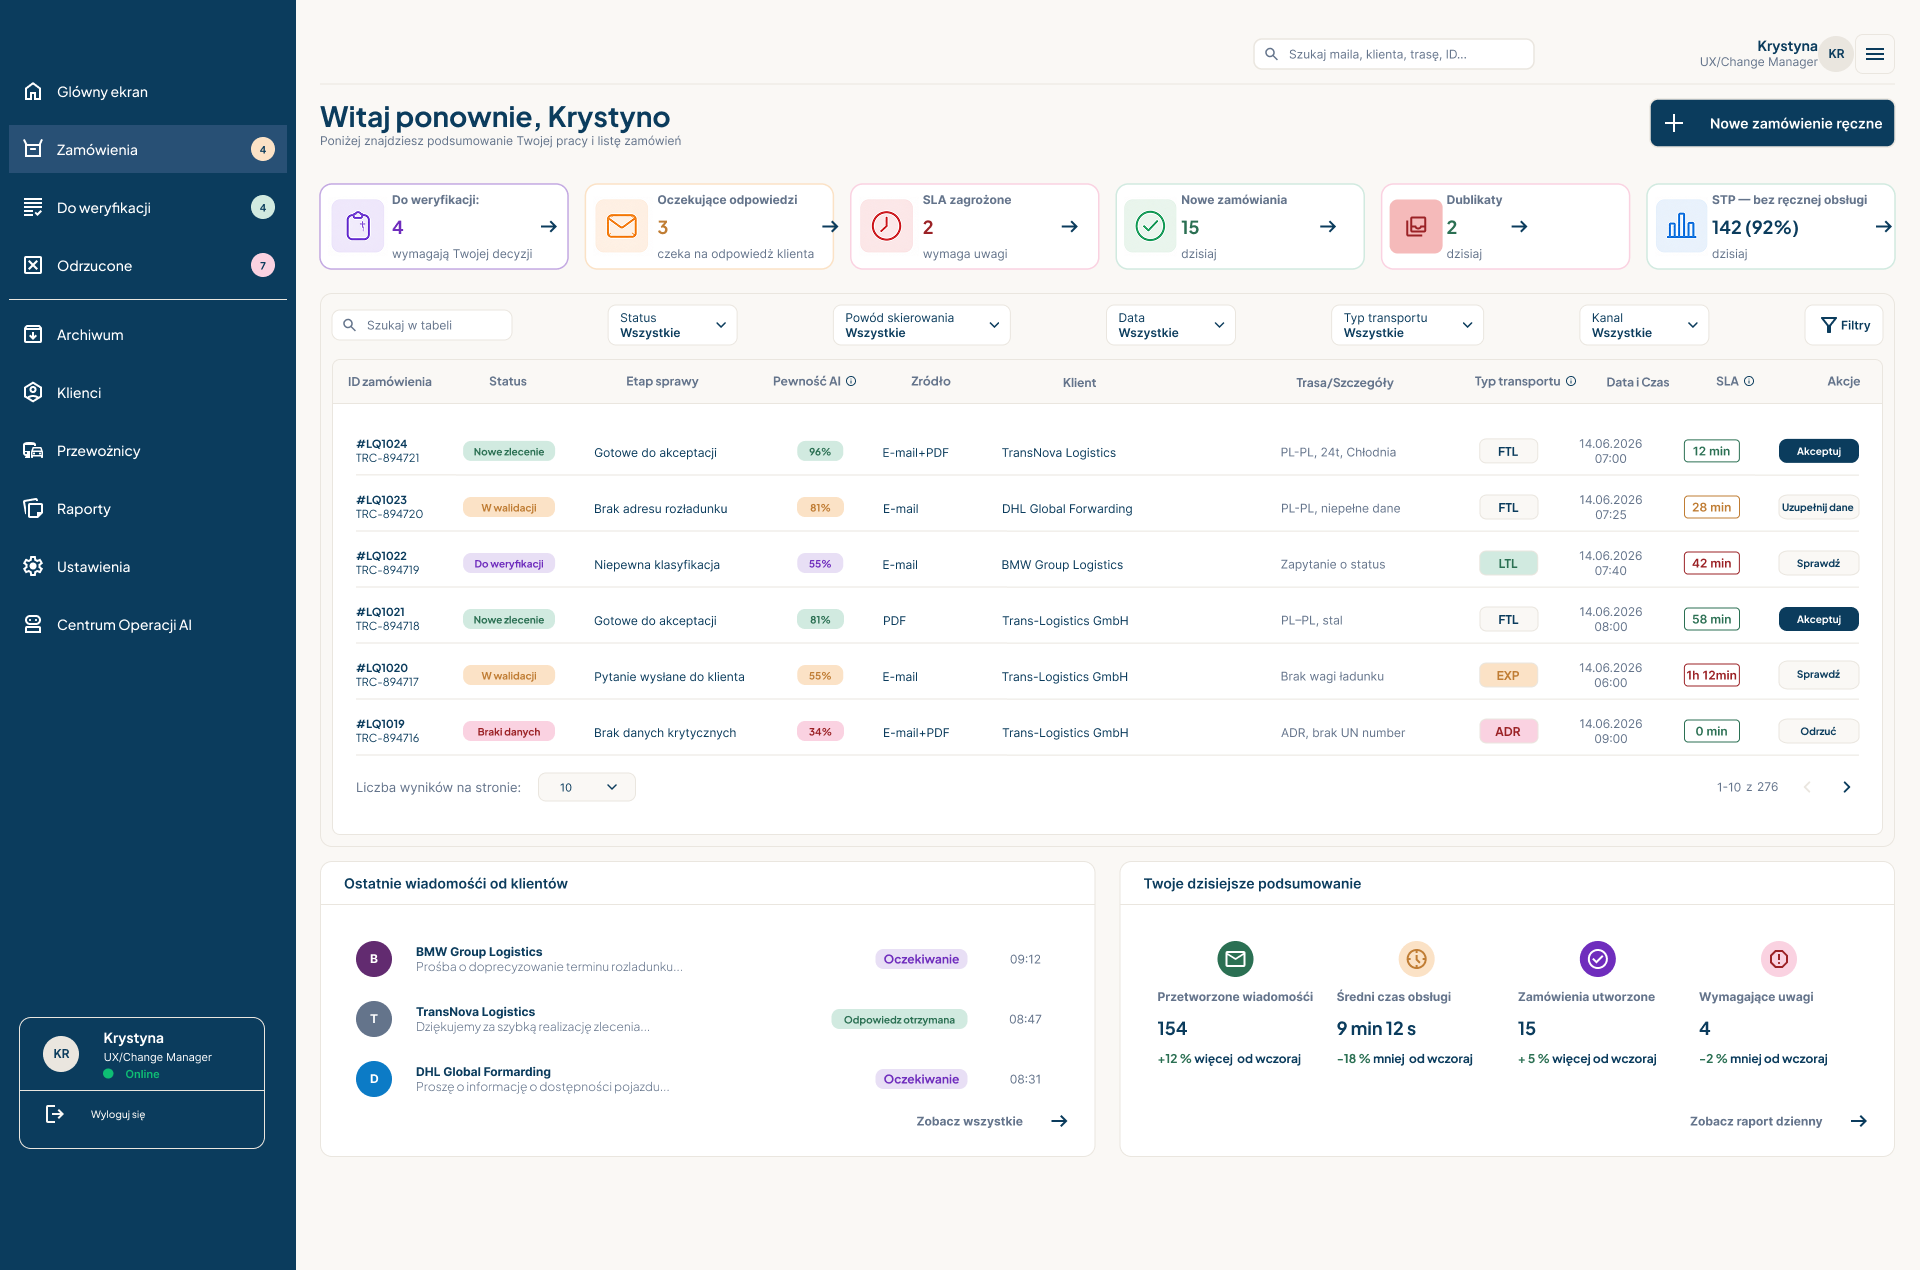Click the Filtry funnel icon button
The width and height of the screenshot is (1920, 1270).
[x=1845, y=325]
